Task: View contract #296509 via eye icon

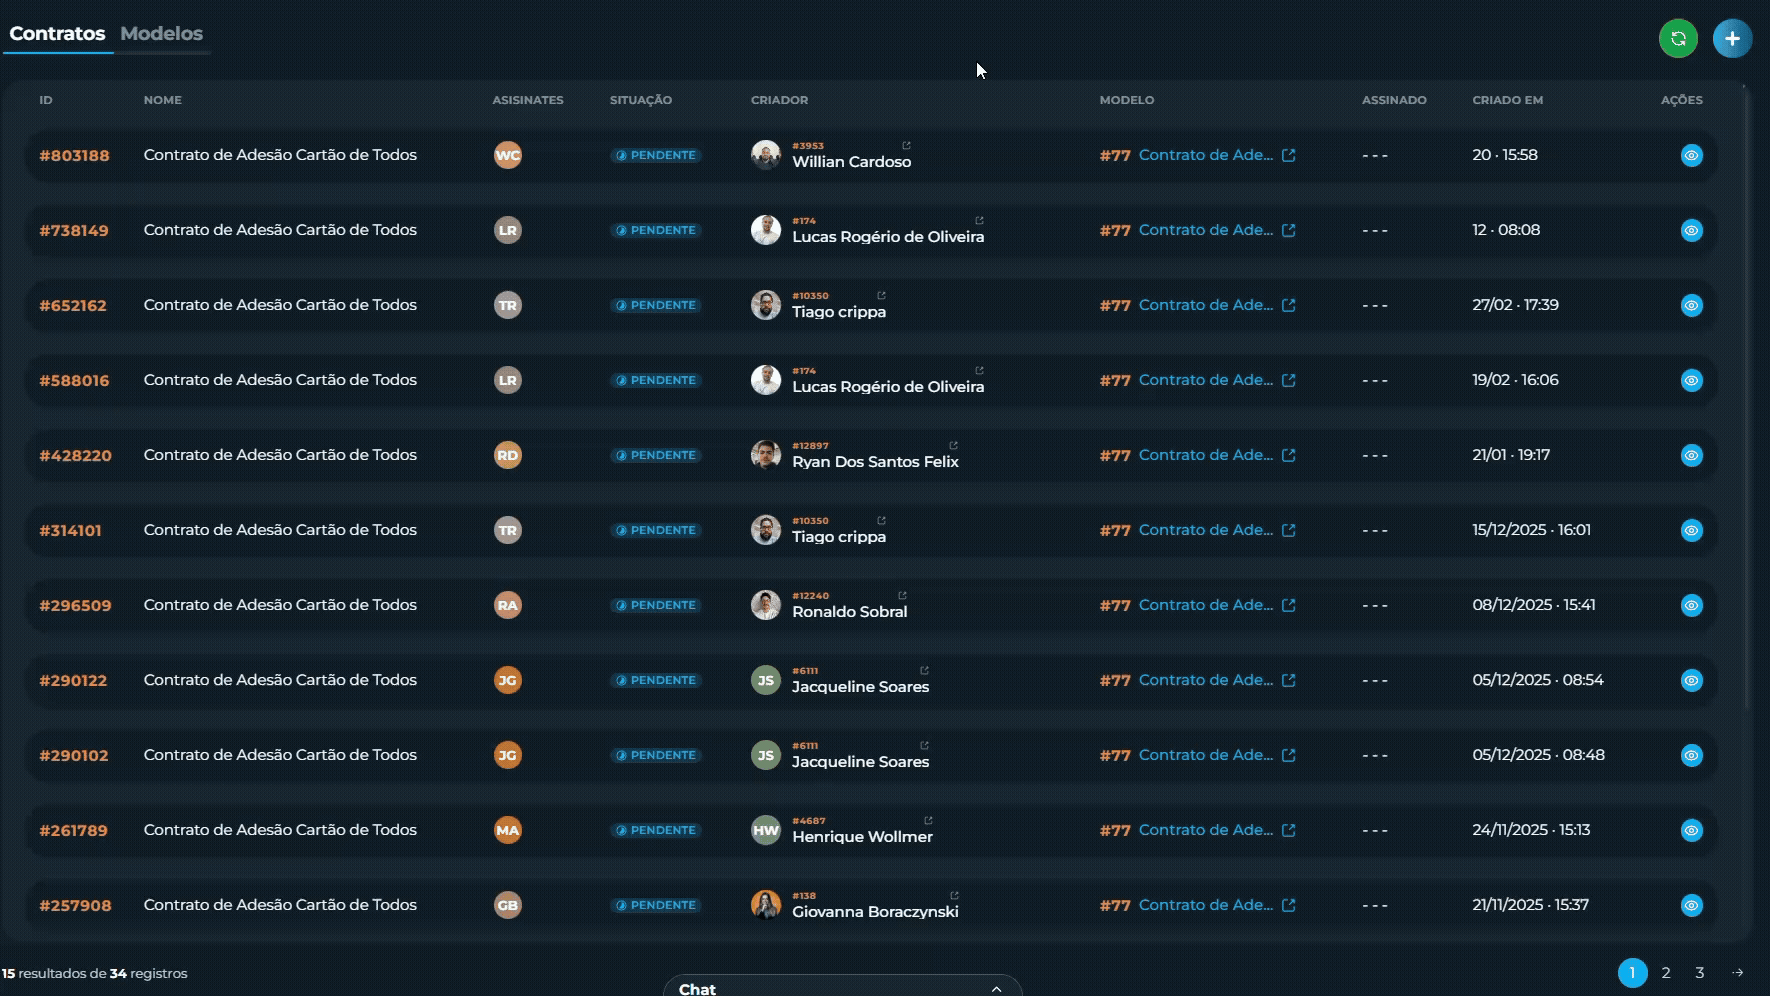Action: point(1691,605)
